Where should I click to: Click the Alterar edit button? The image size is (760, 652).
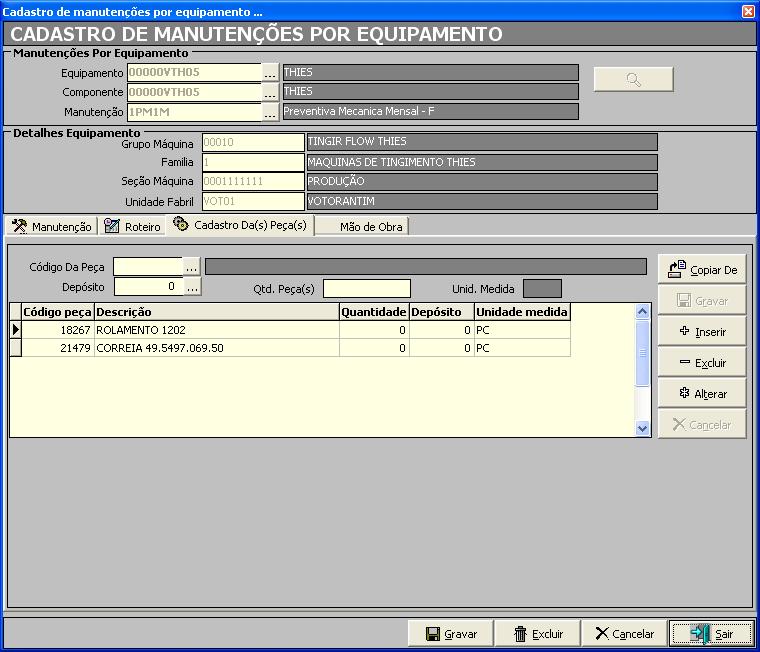click(x=702, y=394)
